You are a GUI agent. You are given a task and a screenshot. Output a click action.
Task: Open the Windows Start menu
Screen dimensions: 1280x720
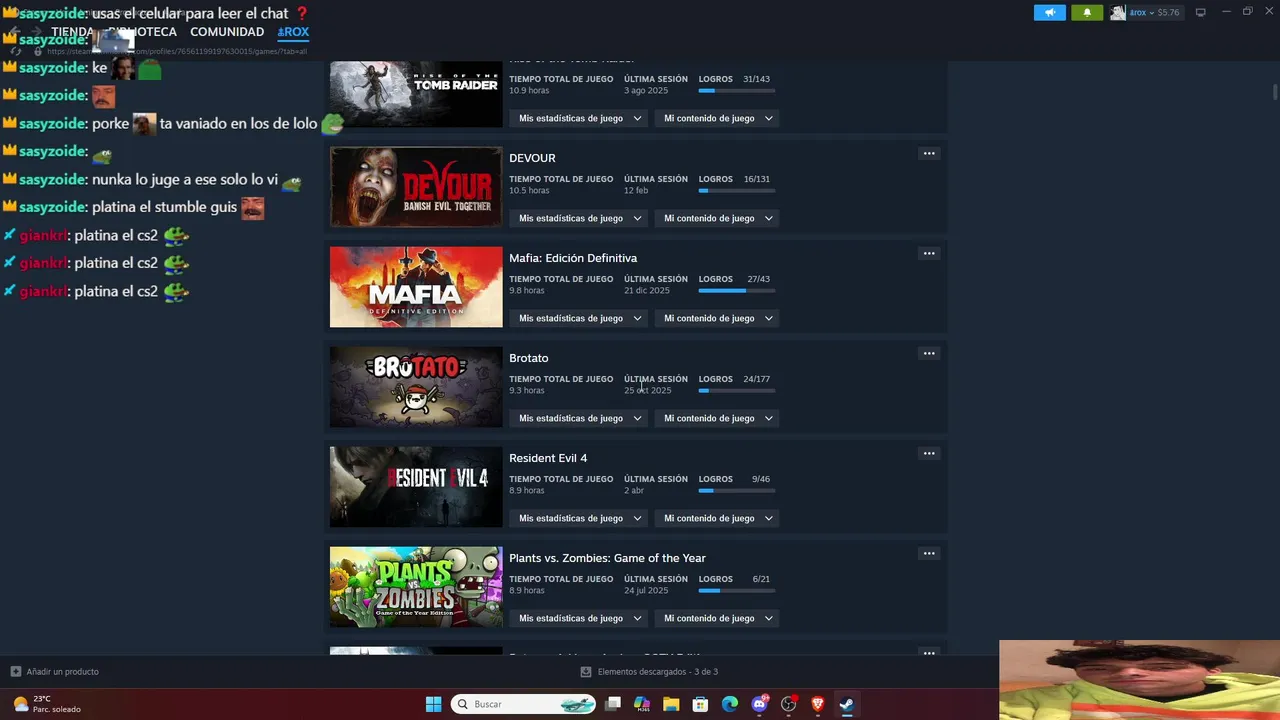pos(433,704)
